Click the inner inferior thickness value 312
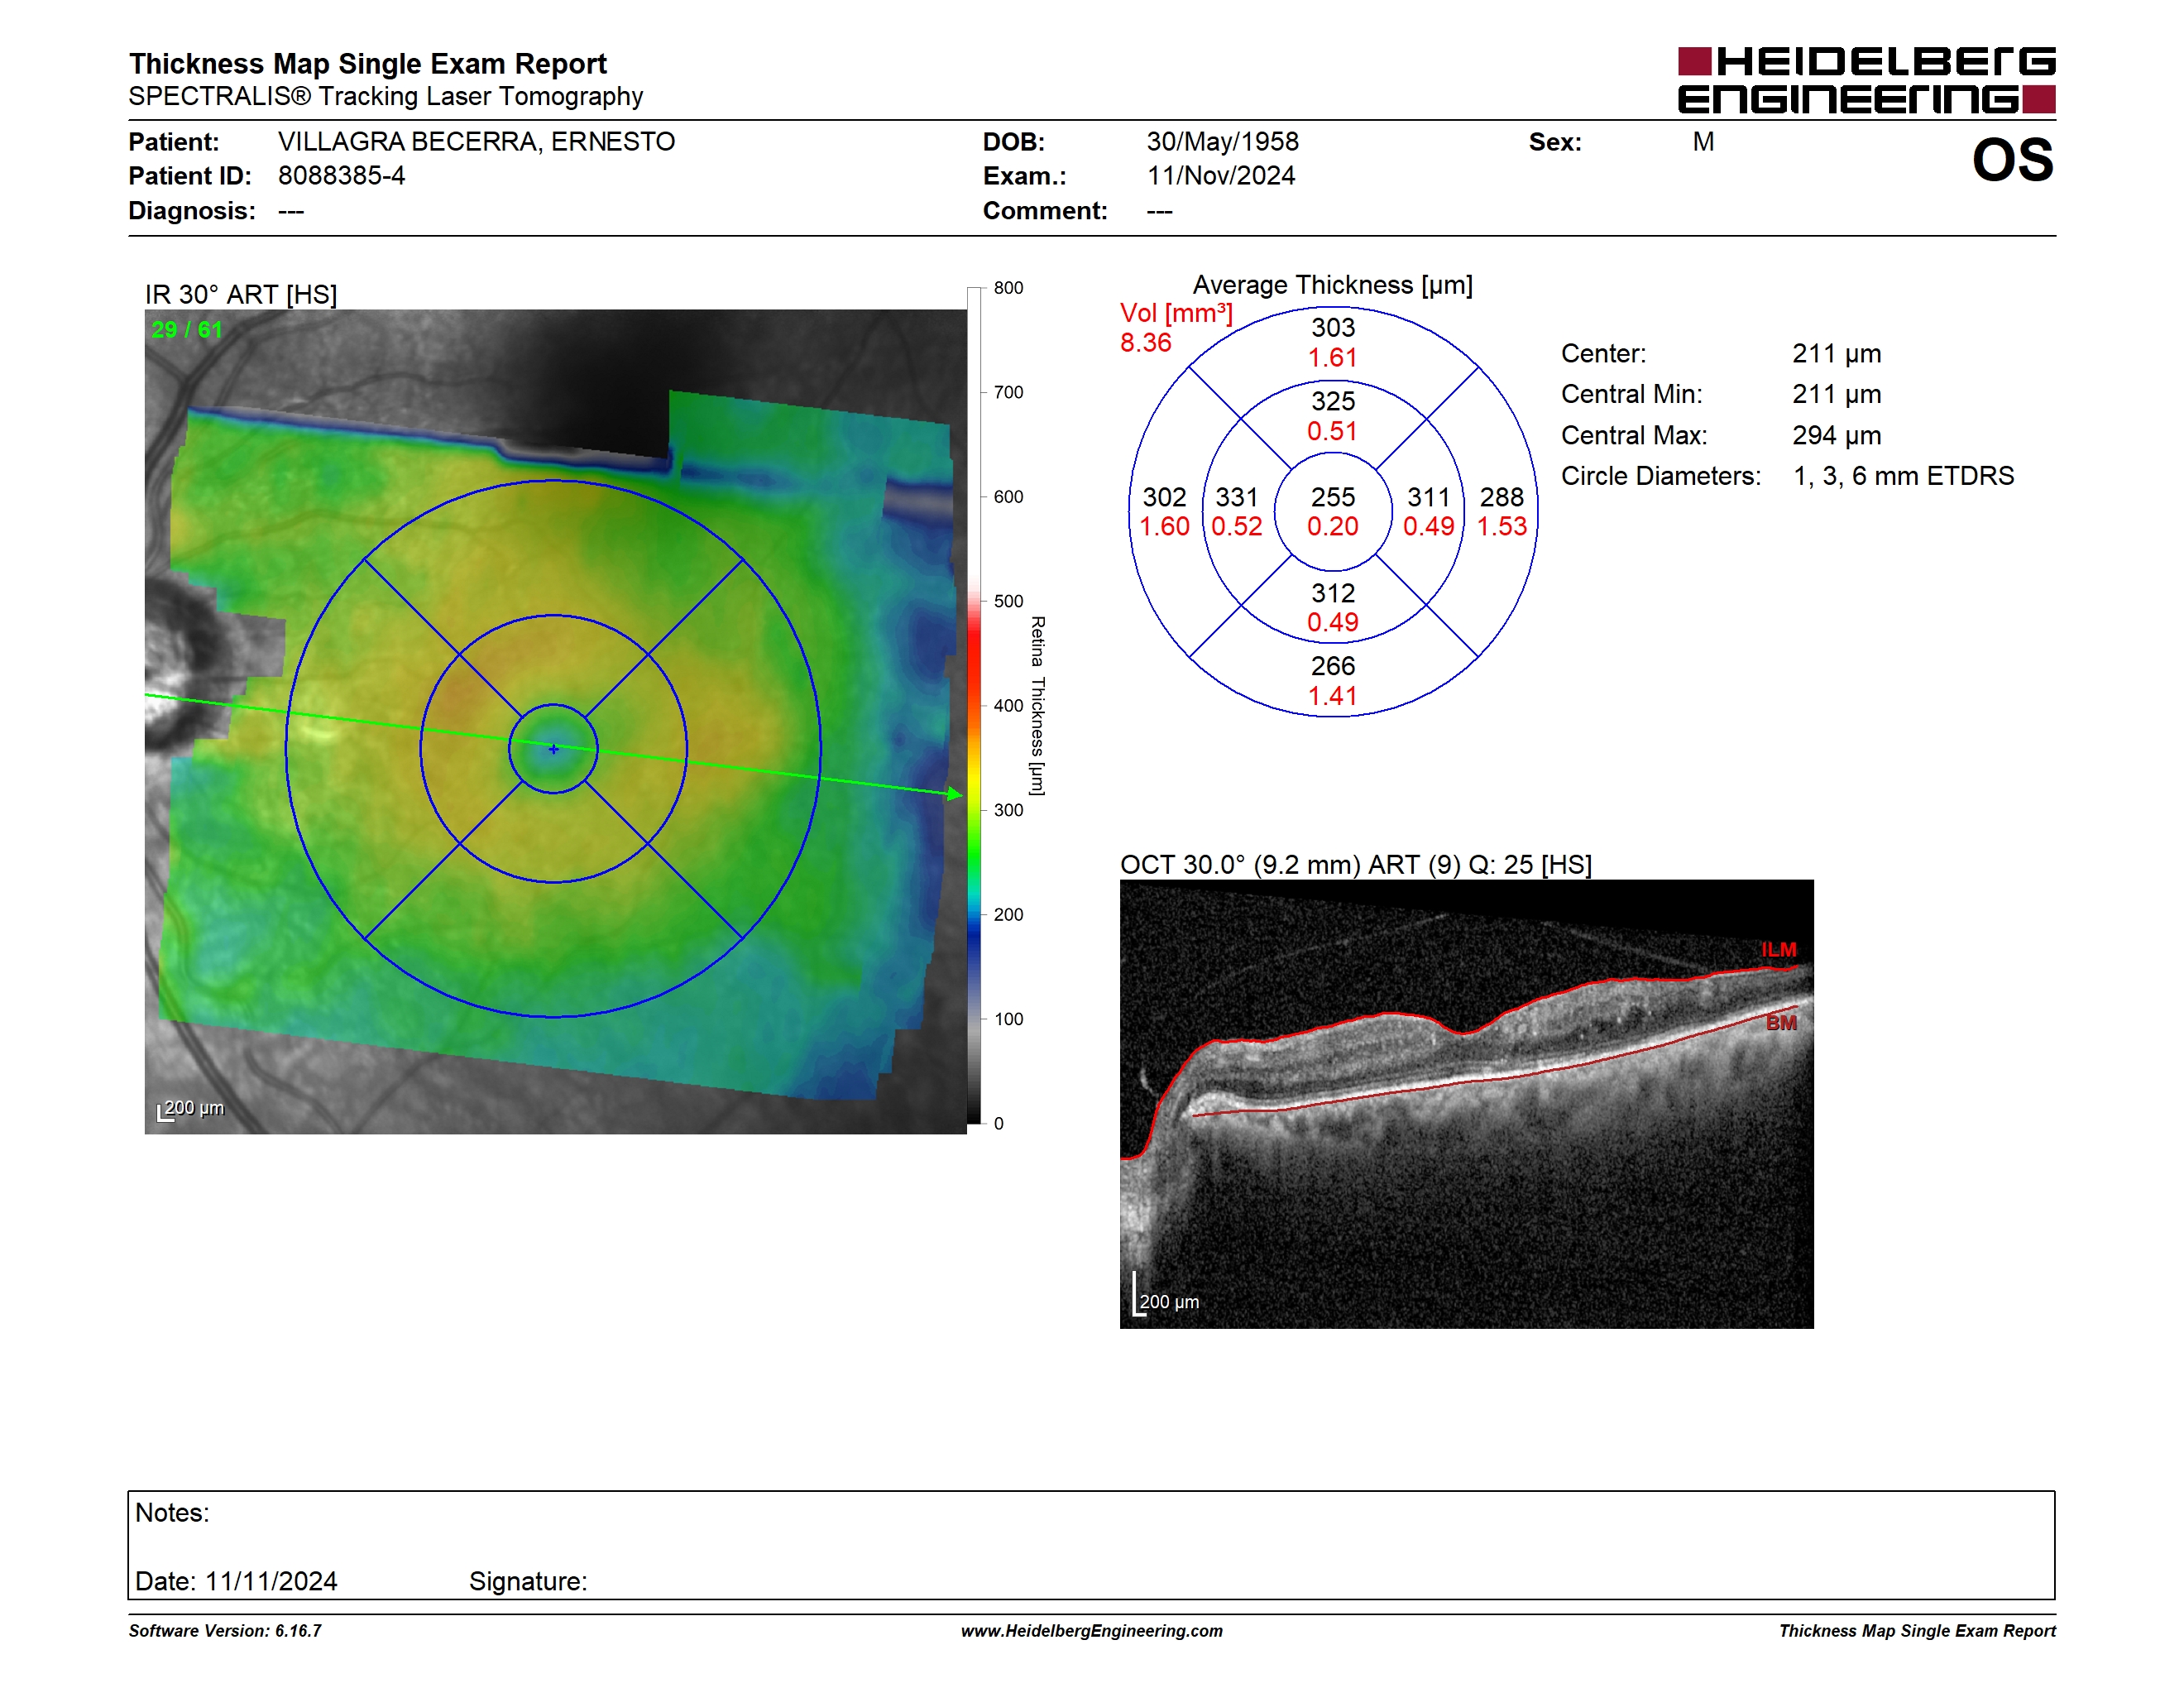2184x1688 pixels. [x=1333, y=593]
